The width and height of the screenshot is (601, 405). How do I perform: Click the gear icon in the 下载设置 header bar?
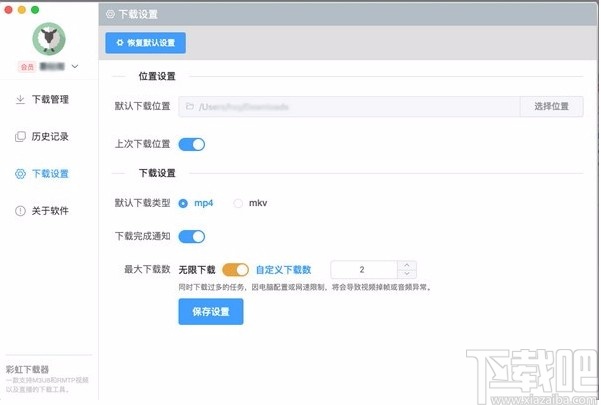pyautogui.click(x=110, y=14)
